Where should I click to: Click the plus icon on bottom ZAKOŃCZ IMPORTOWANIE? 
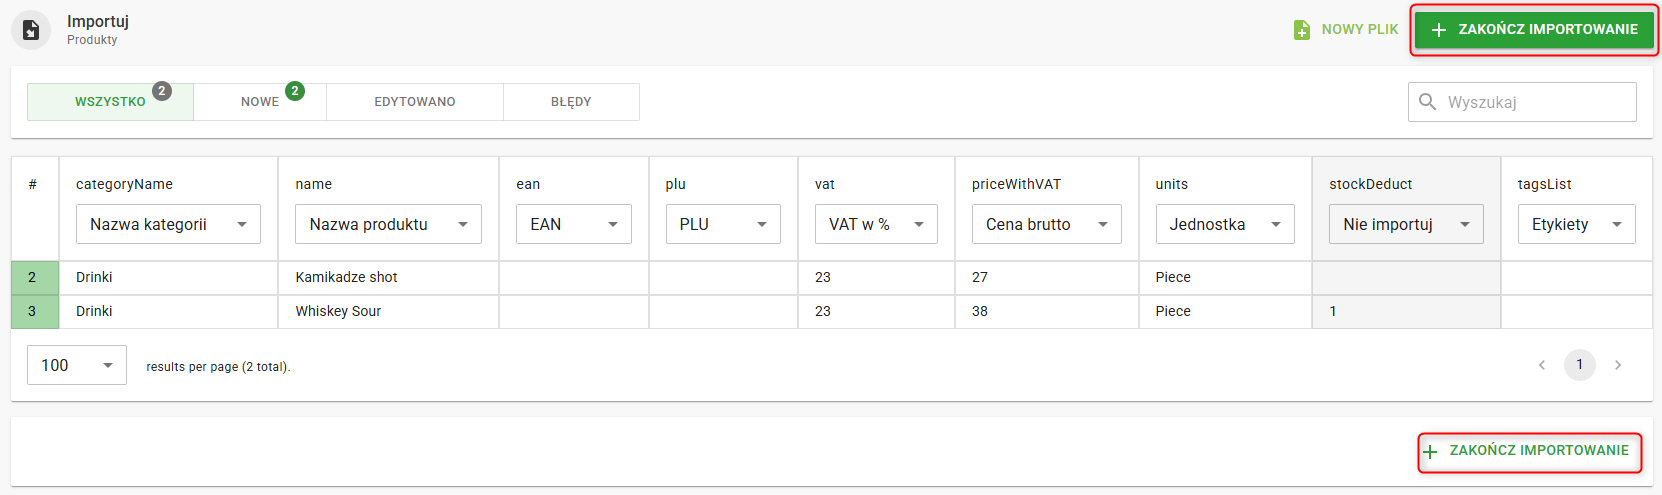click(x=1431, y=452)
